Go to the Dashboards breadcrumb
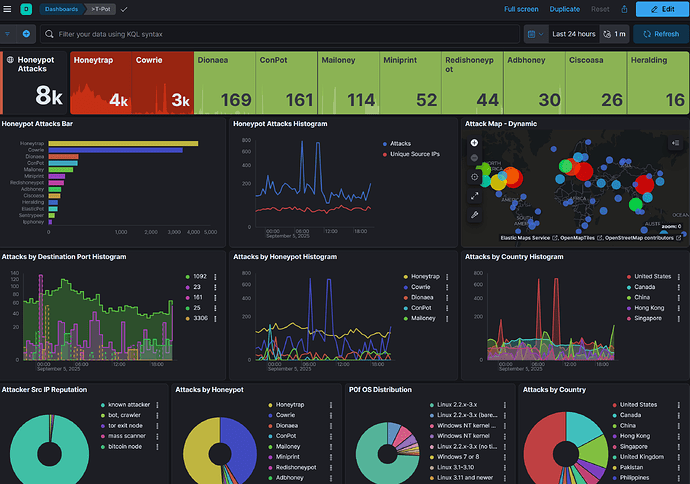This screenshot has height=484, width=690. pyautogui.click(x=60, y=9)
